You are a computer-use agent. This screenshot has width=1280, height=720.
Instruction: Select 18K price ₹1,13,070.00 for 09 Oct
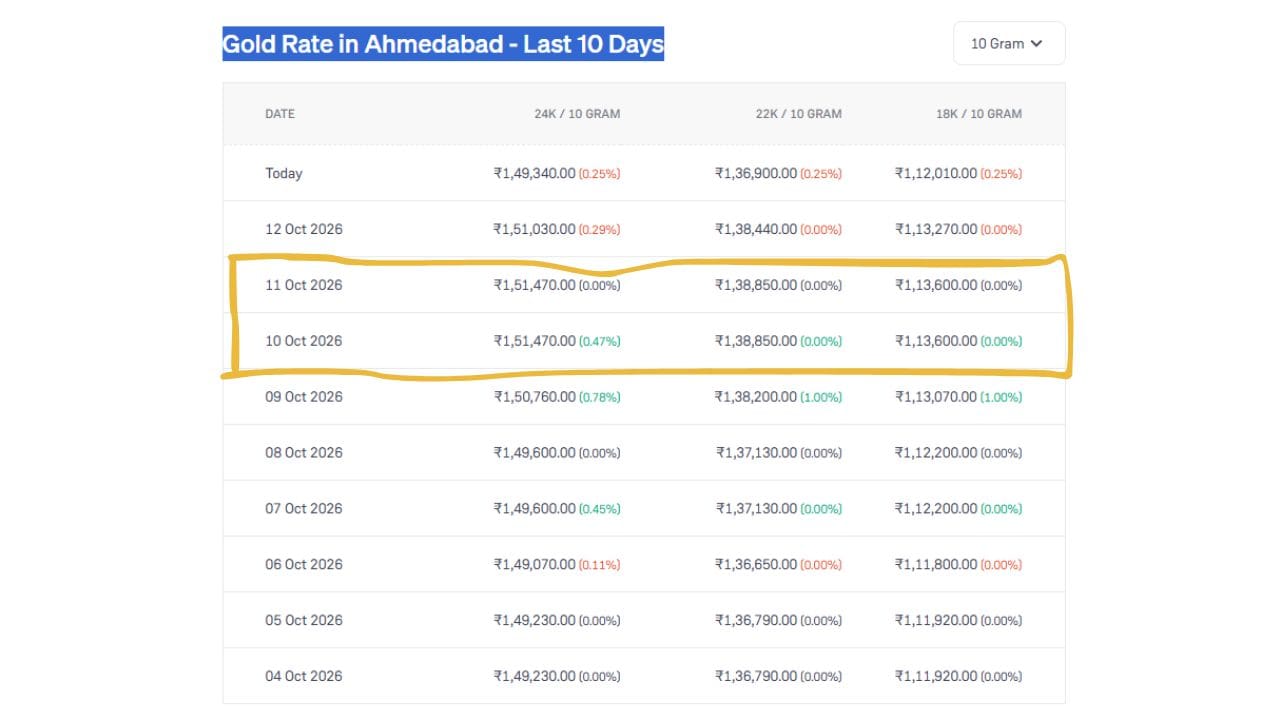click(x=936, y=397)
